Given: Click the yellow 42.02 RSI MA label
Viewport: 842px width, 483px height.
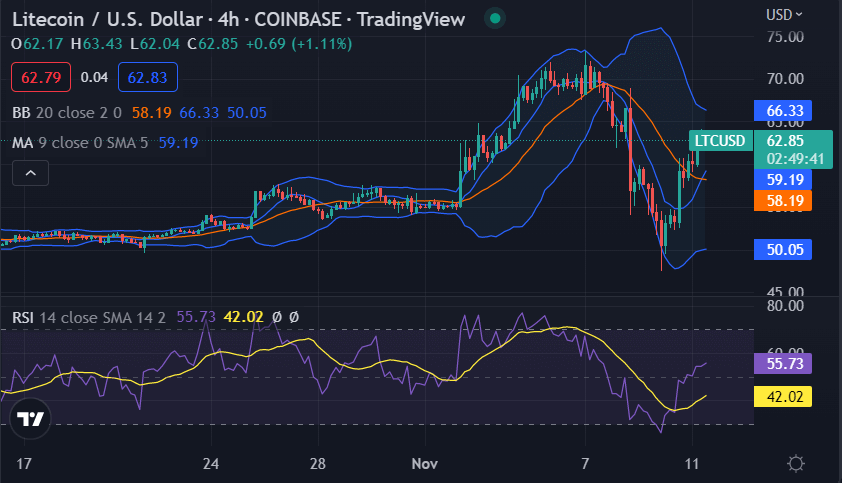Looking at the screenshot, I should click(x=783, y=397).
